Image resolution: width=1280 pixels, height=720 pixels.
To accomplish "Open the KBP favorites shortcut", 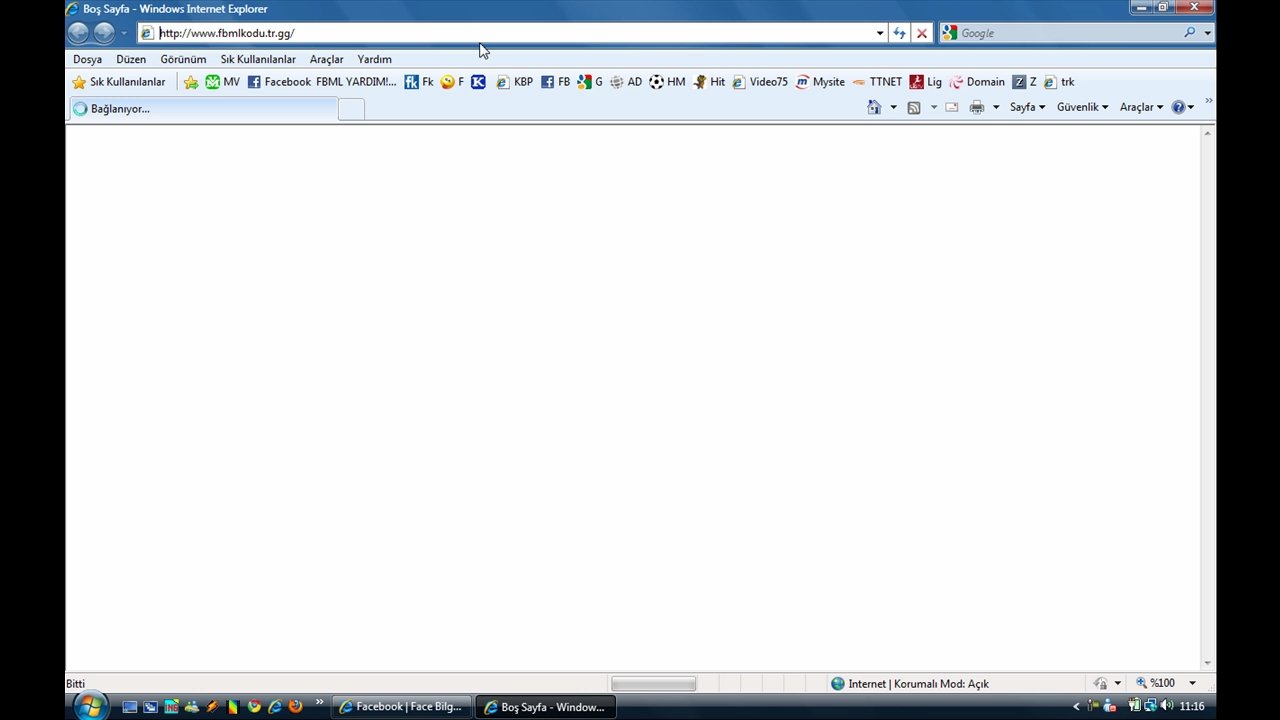I will [x=514, y=82].
